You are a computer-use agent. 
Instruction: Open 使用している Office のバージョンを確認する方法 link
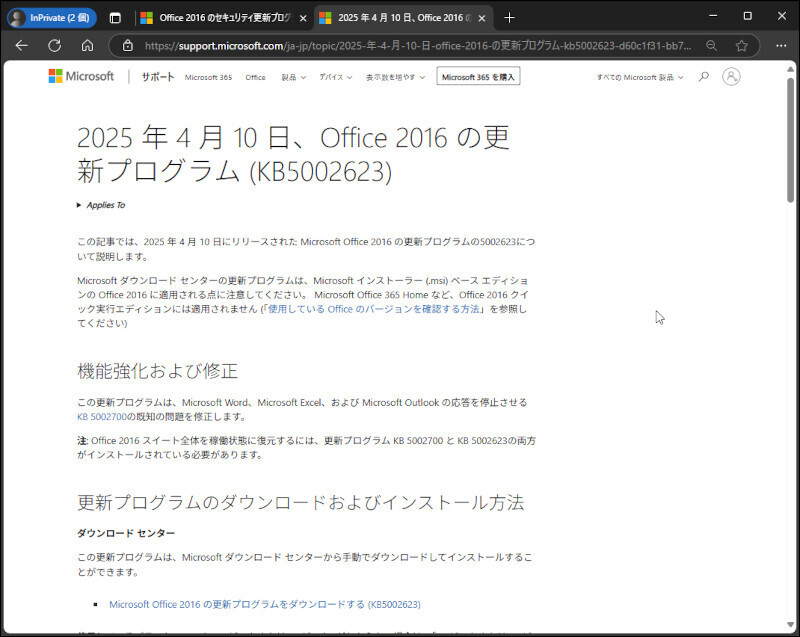[x=373, y=309]
